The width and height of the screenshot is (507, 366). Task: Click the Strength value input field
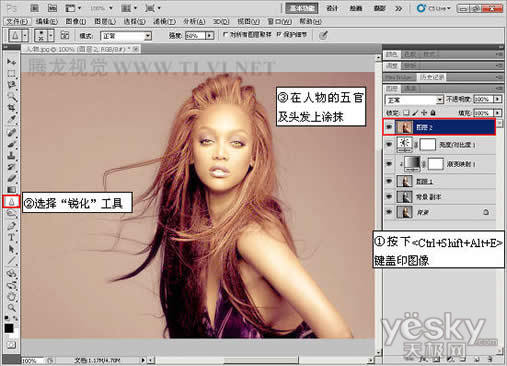click(x=195, y=35)
